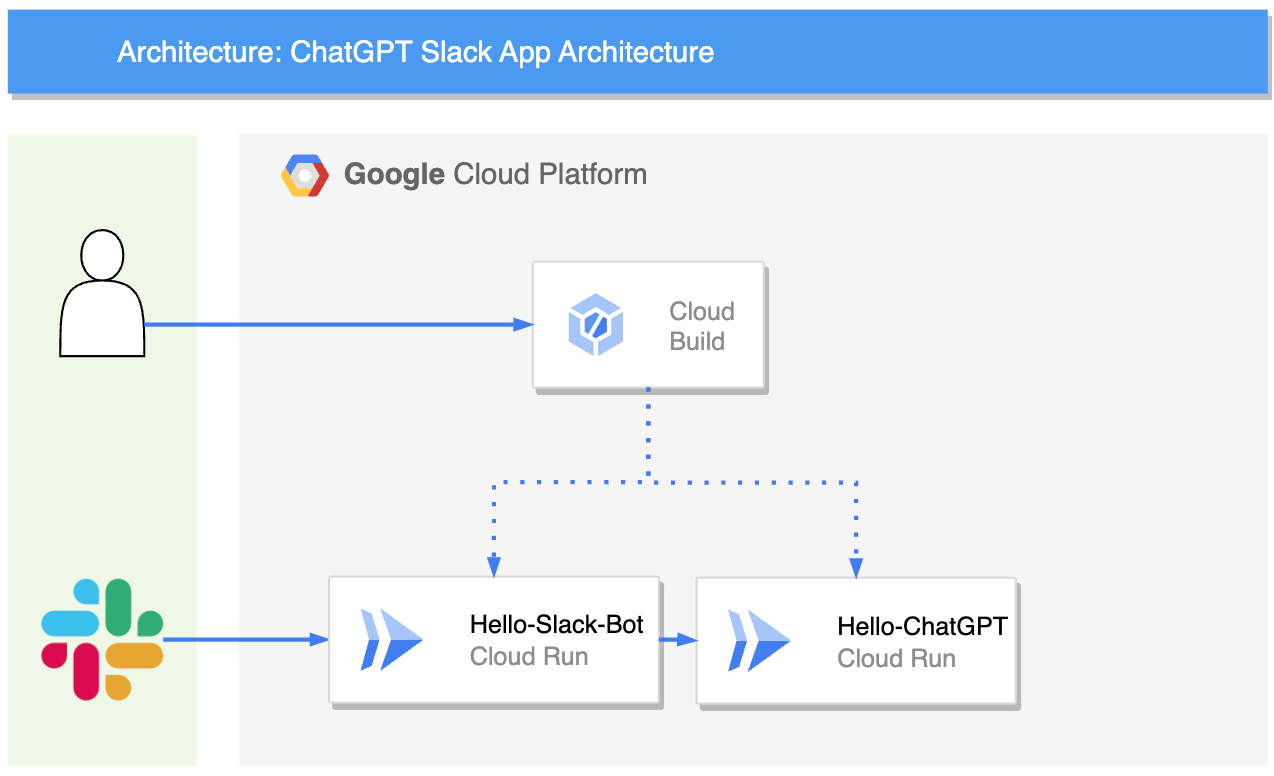Image resolution: width=1274 pixels, height=776 pixels.
Task: Click "Cloud Run" text under Hello-Slack-Bot
Action: click(529, 657)
